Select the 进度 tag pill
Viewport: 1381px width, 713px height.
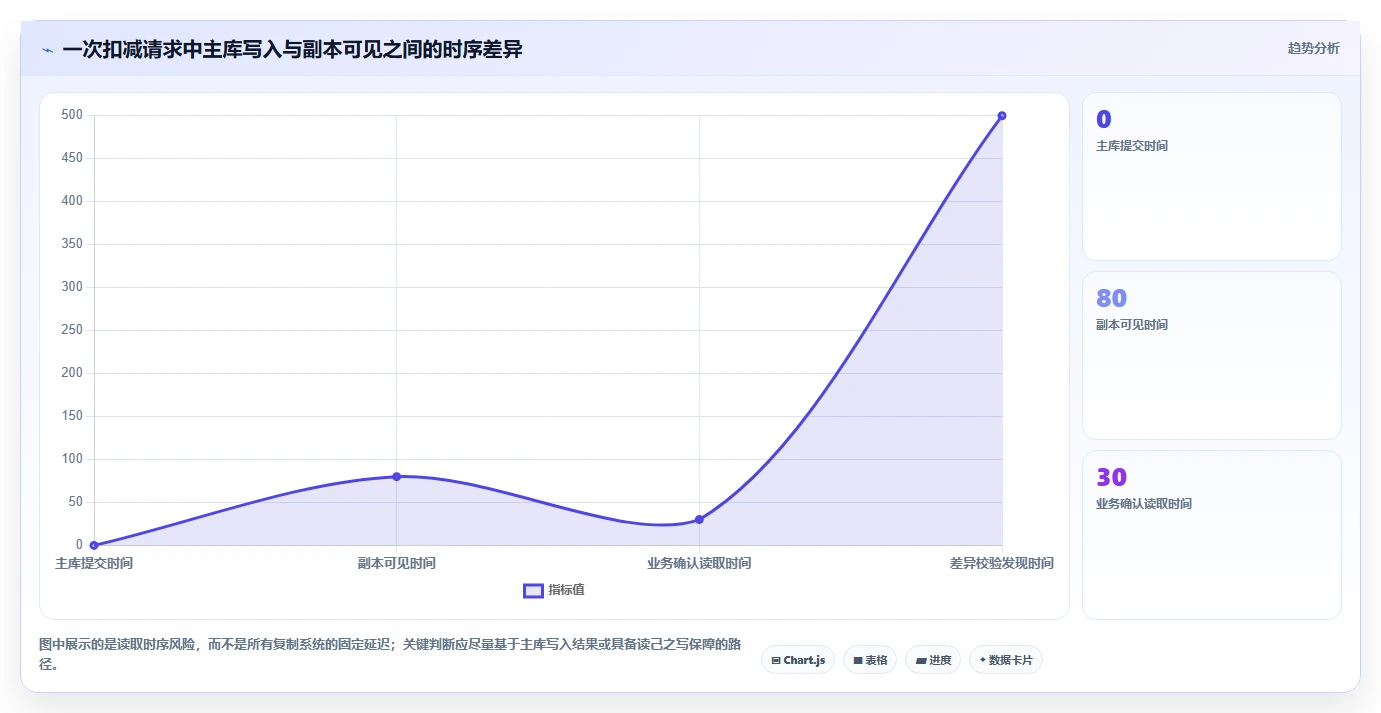tap(933, 660)
